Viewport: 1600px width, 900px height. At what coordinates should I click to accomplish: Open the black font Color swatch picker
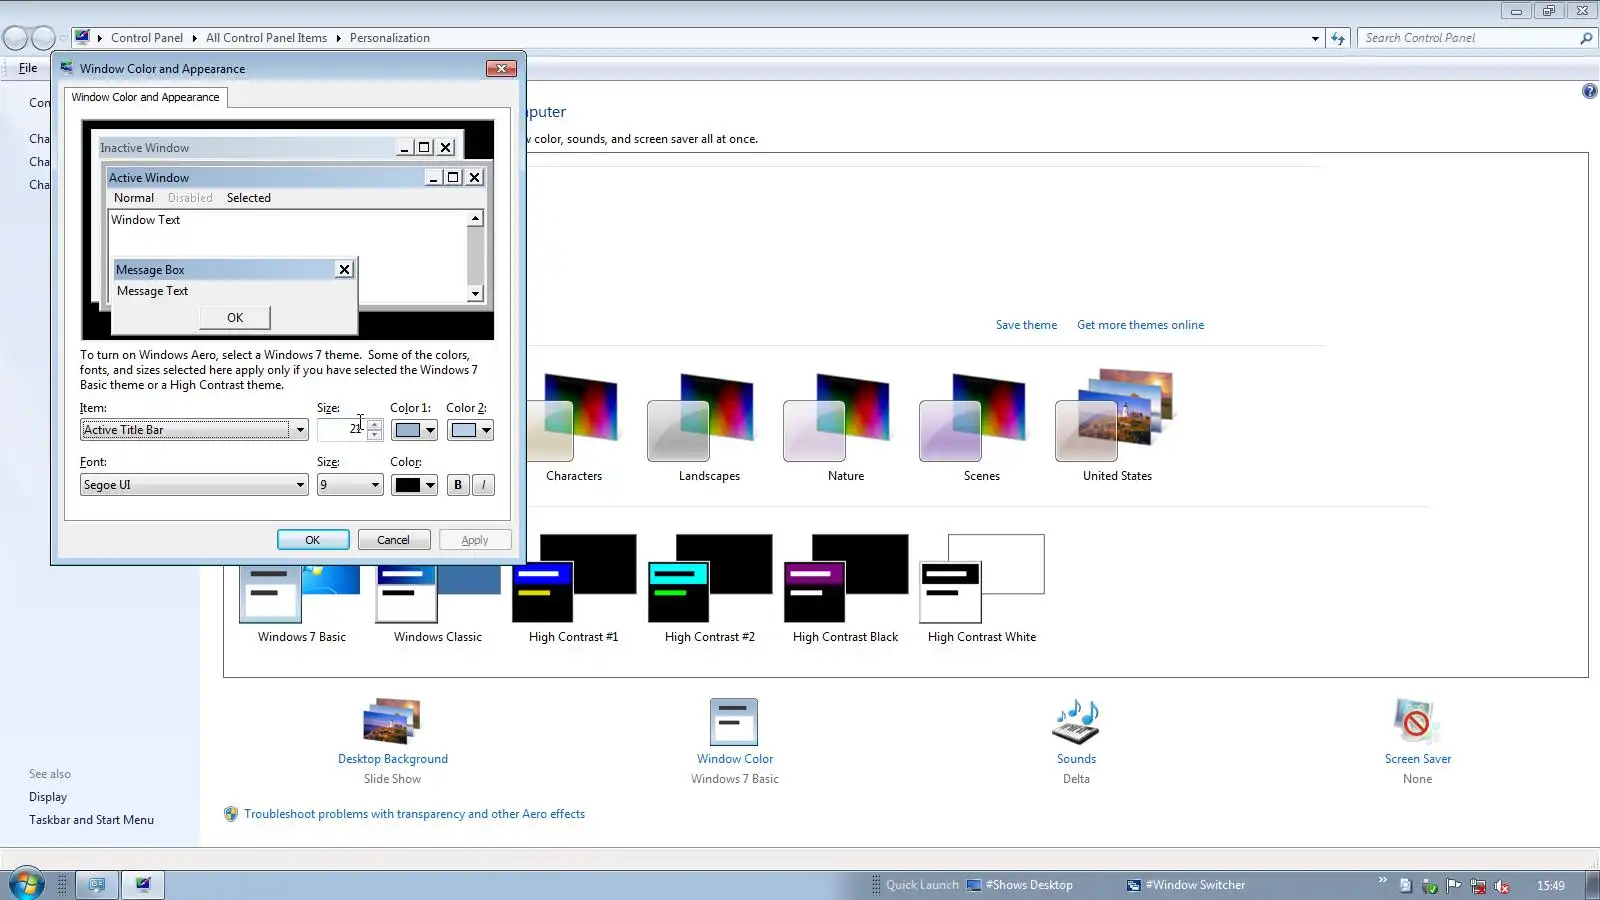point(414,485)
